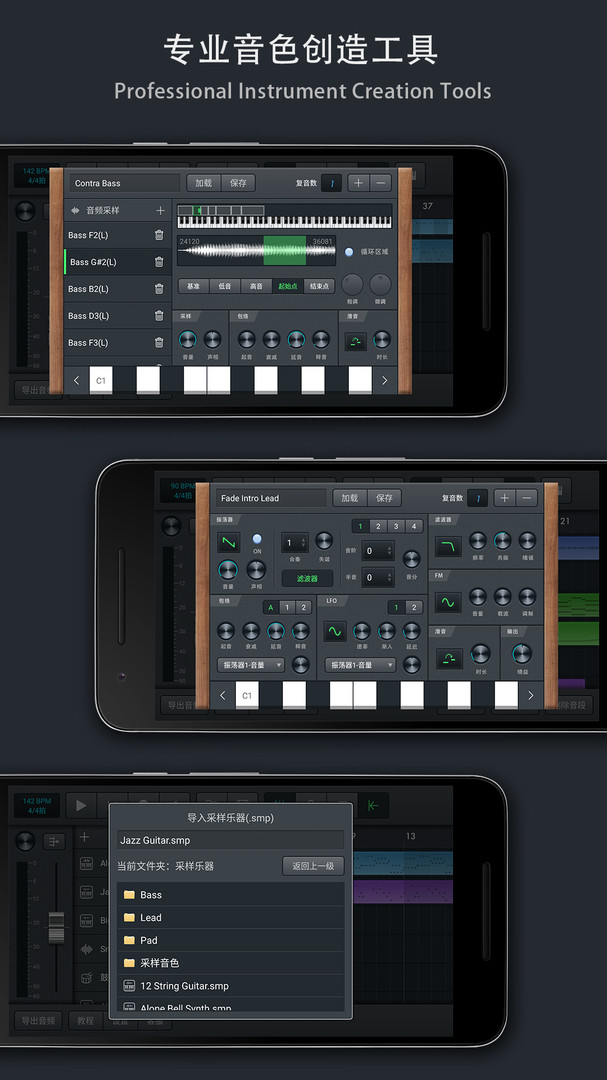The image size is (607, 1080).
Task: Select envelope tab A
Action: (269, 607)
